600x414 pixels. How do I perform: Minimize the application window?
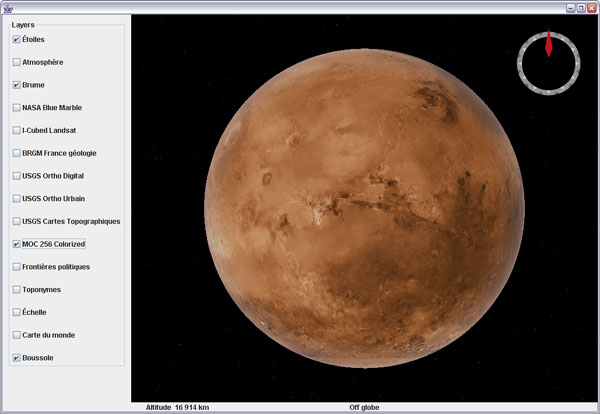571,8
